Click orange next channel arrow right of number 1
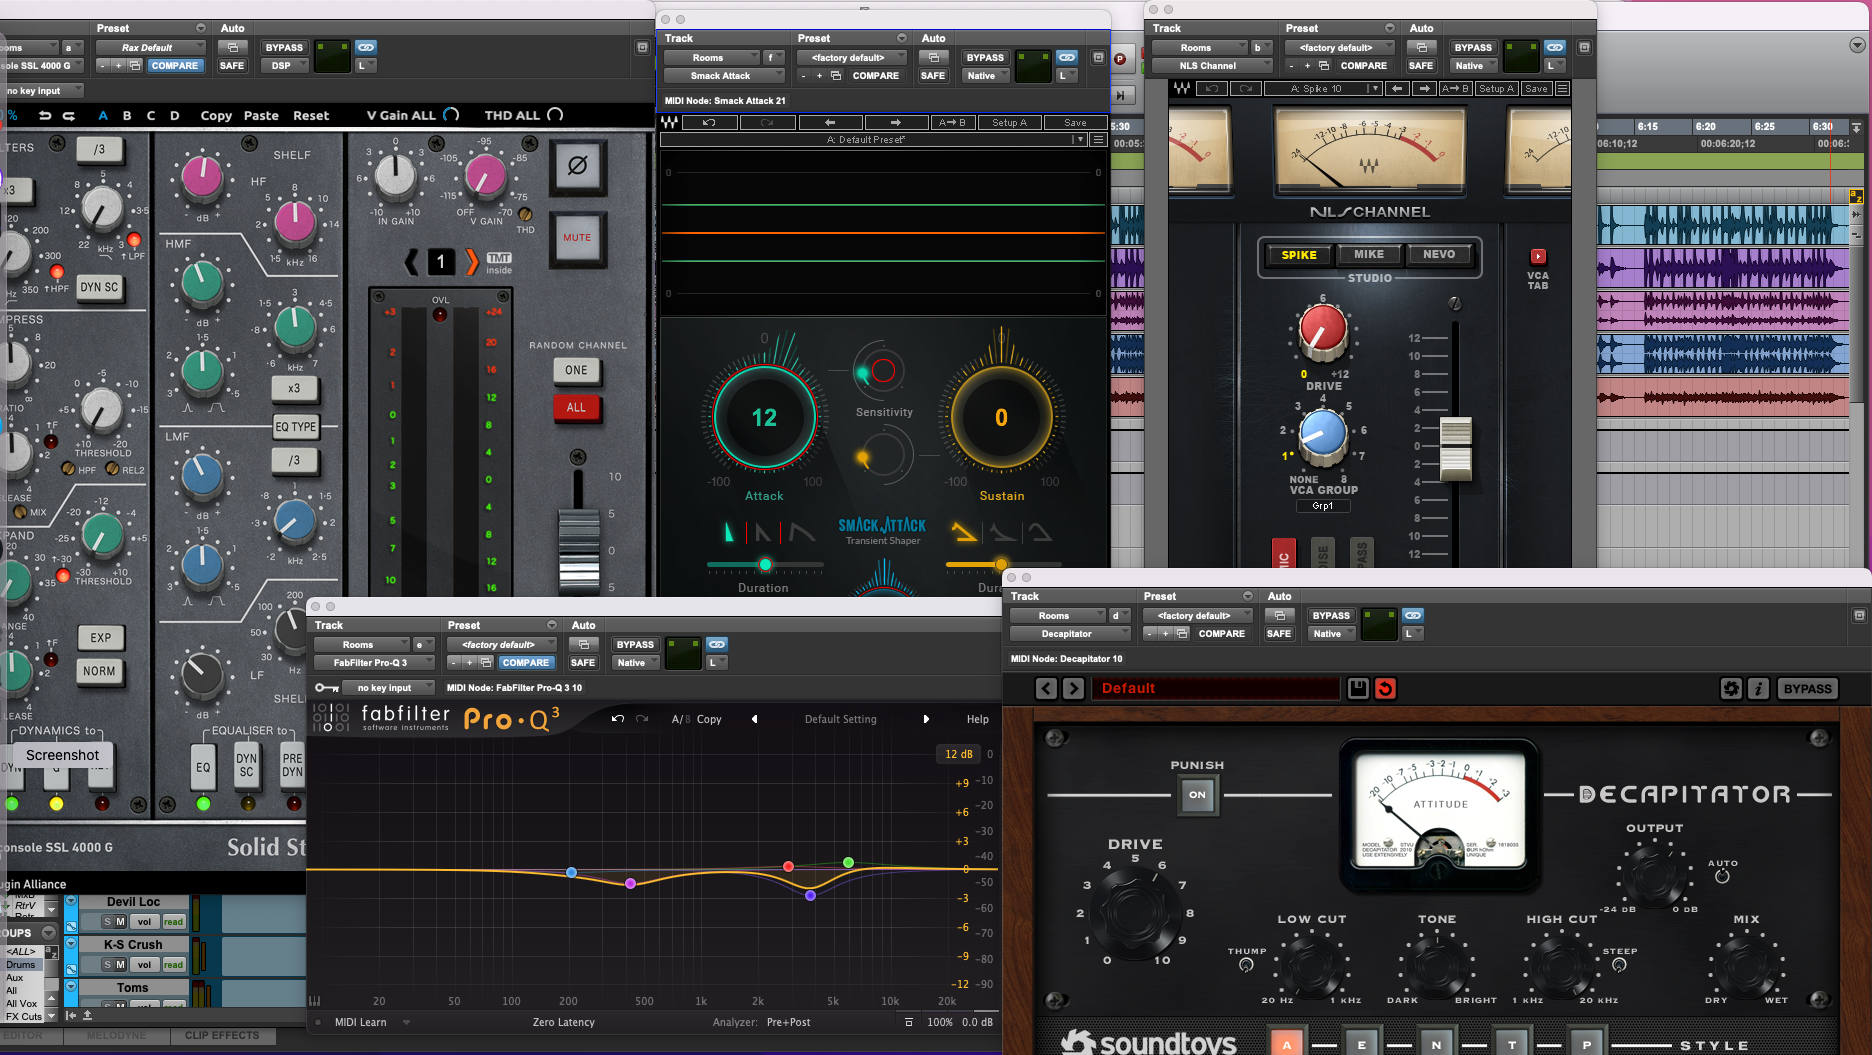Image resolution: width=1872 pixels, height=1055 pixels. click(x=471, y=262)
